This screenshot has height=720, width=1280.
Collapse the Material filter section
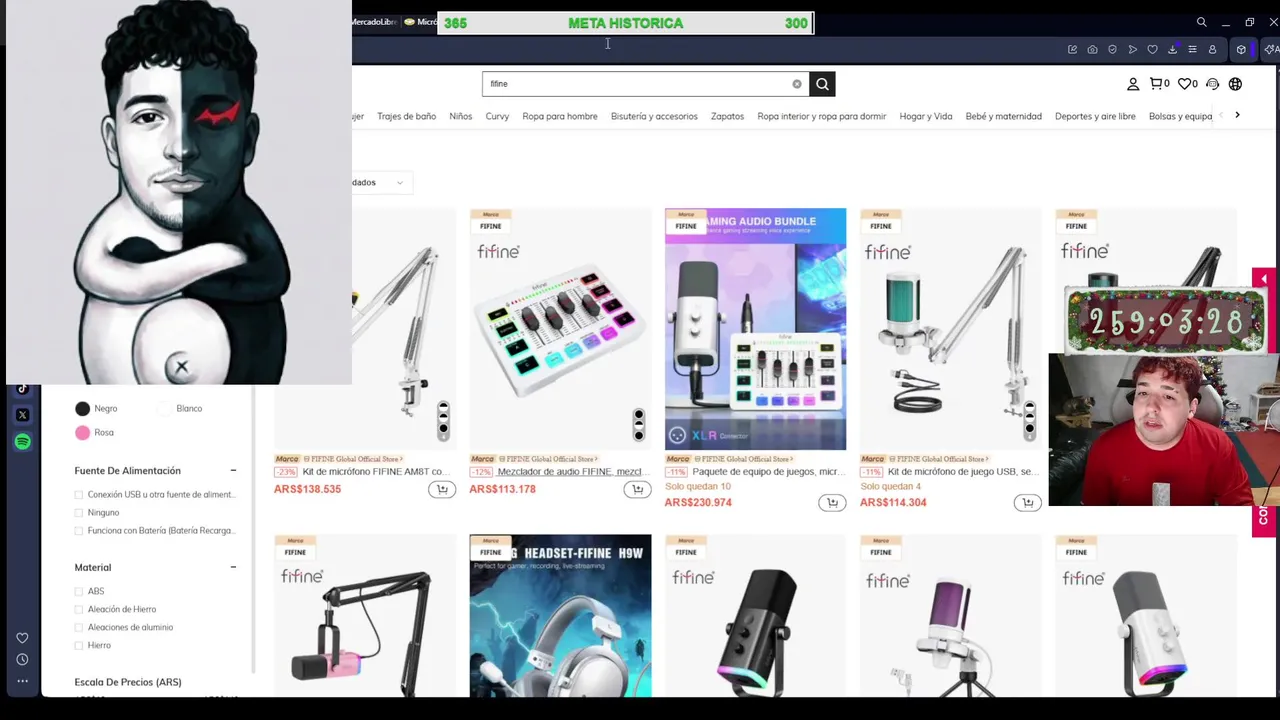233,567
